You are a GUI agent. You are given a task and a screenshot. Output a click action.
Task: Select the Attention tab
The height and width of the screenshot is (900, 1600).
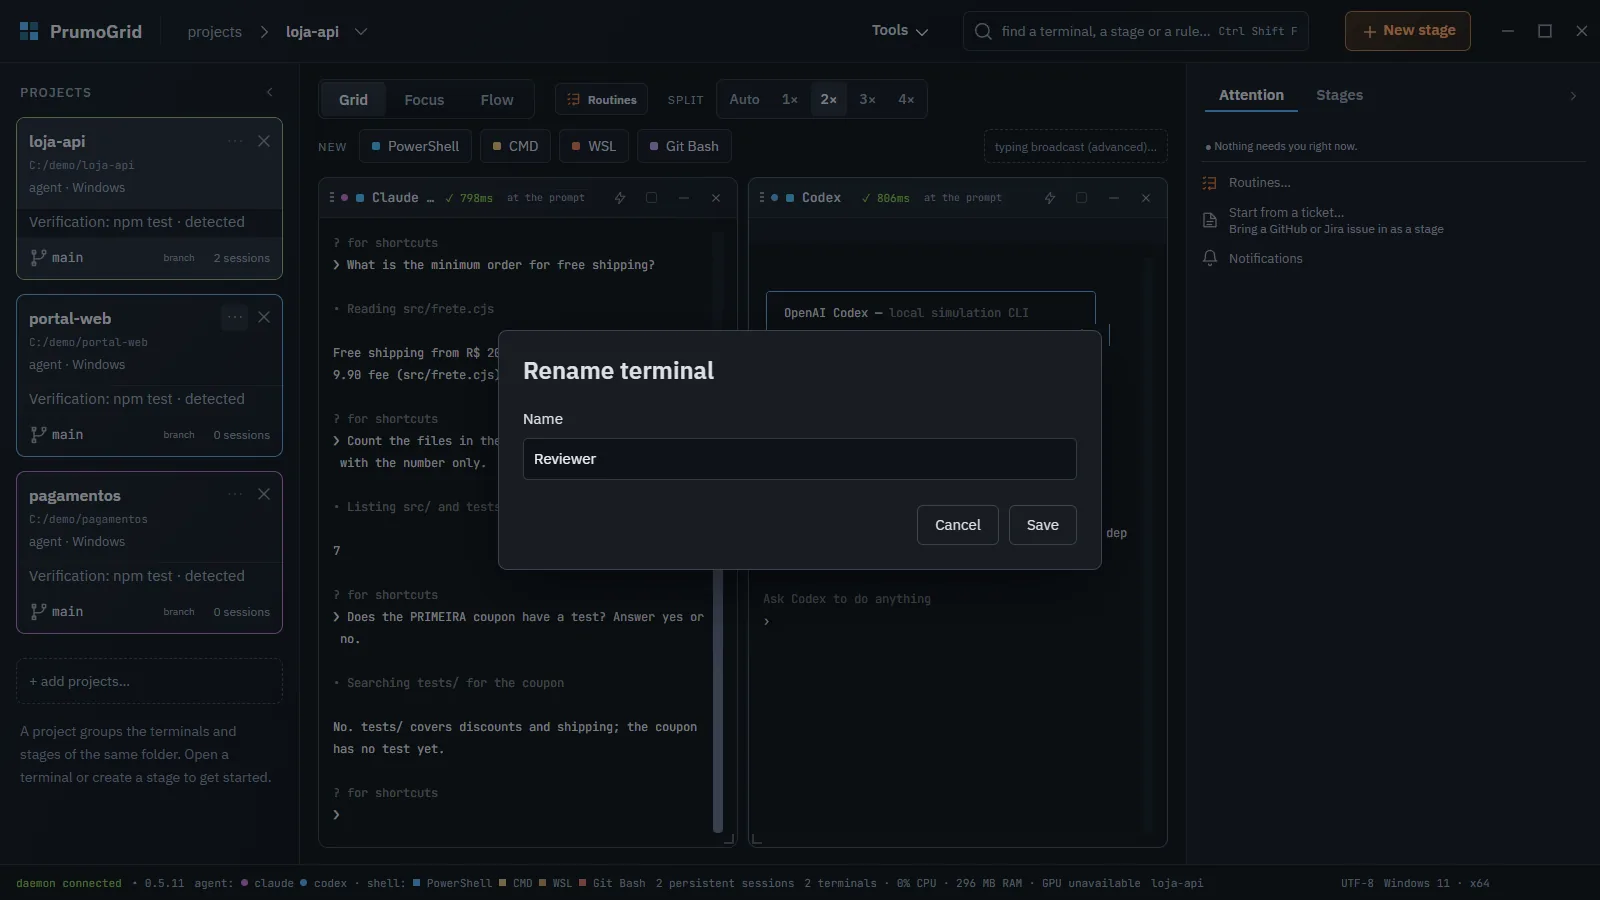[x=1251, y=95]
